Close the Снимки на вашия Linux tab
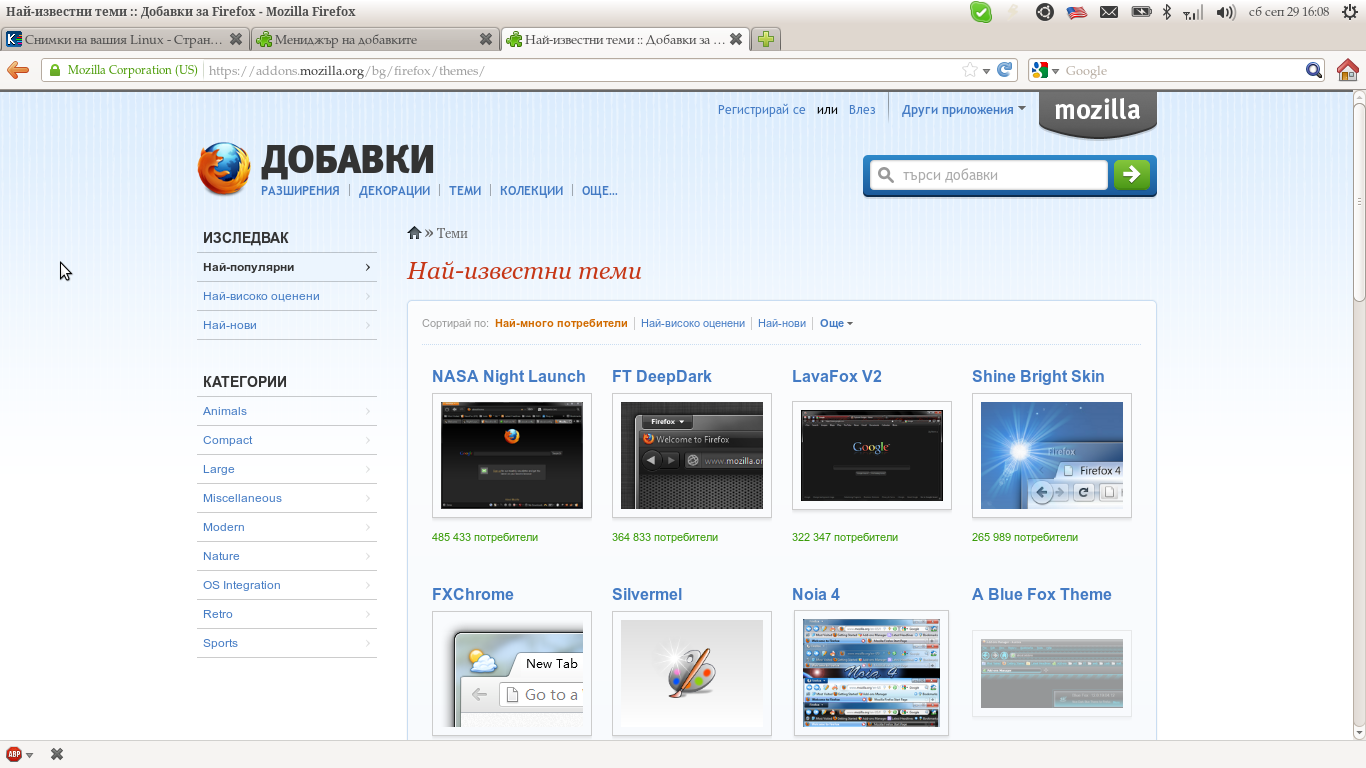Image resolution: width=1366 pixels, height=768 pixels. point(236,39)
